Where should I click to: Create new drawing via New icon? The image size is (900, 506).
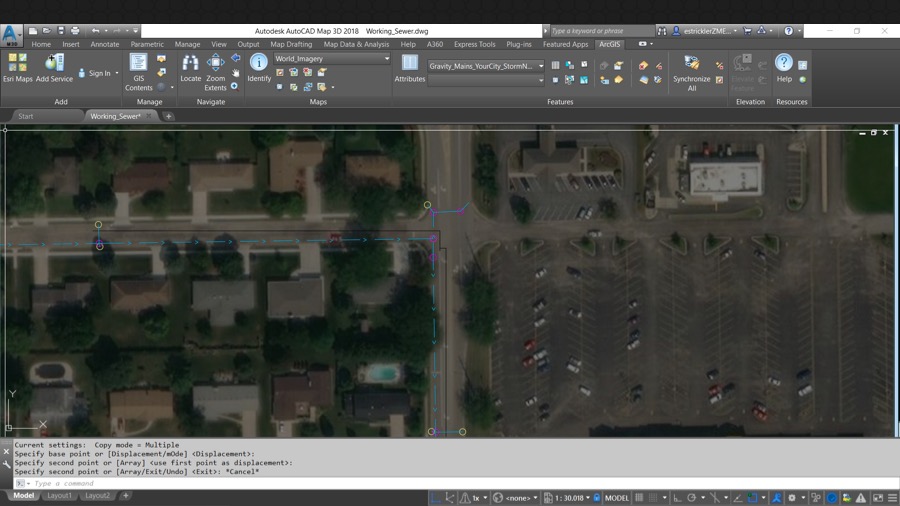tap(33, 31)
